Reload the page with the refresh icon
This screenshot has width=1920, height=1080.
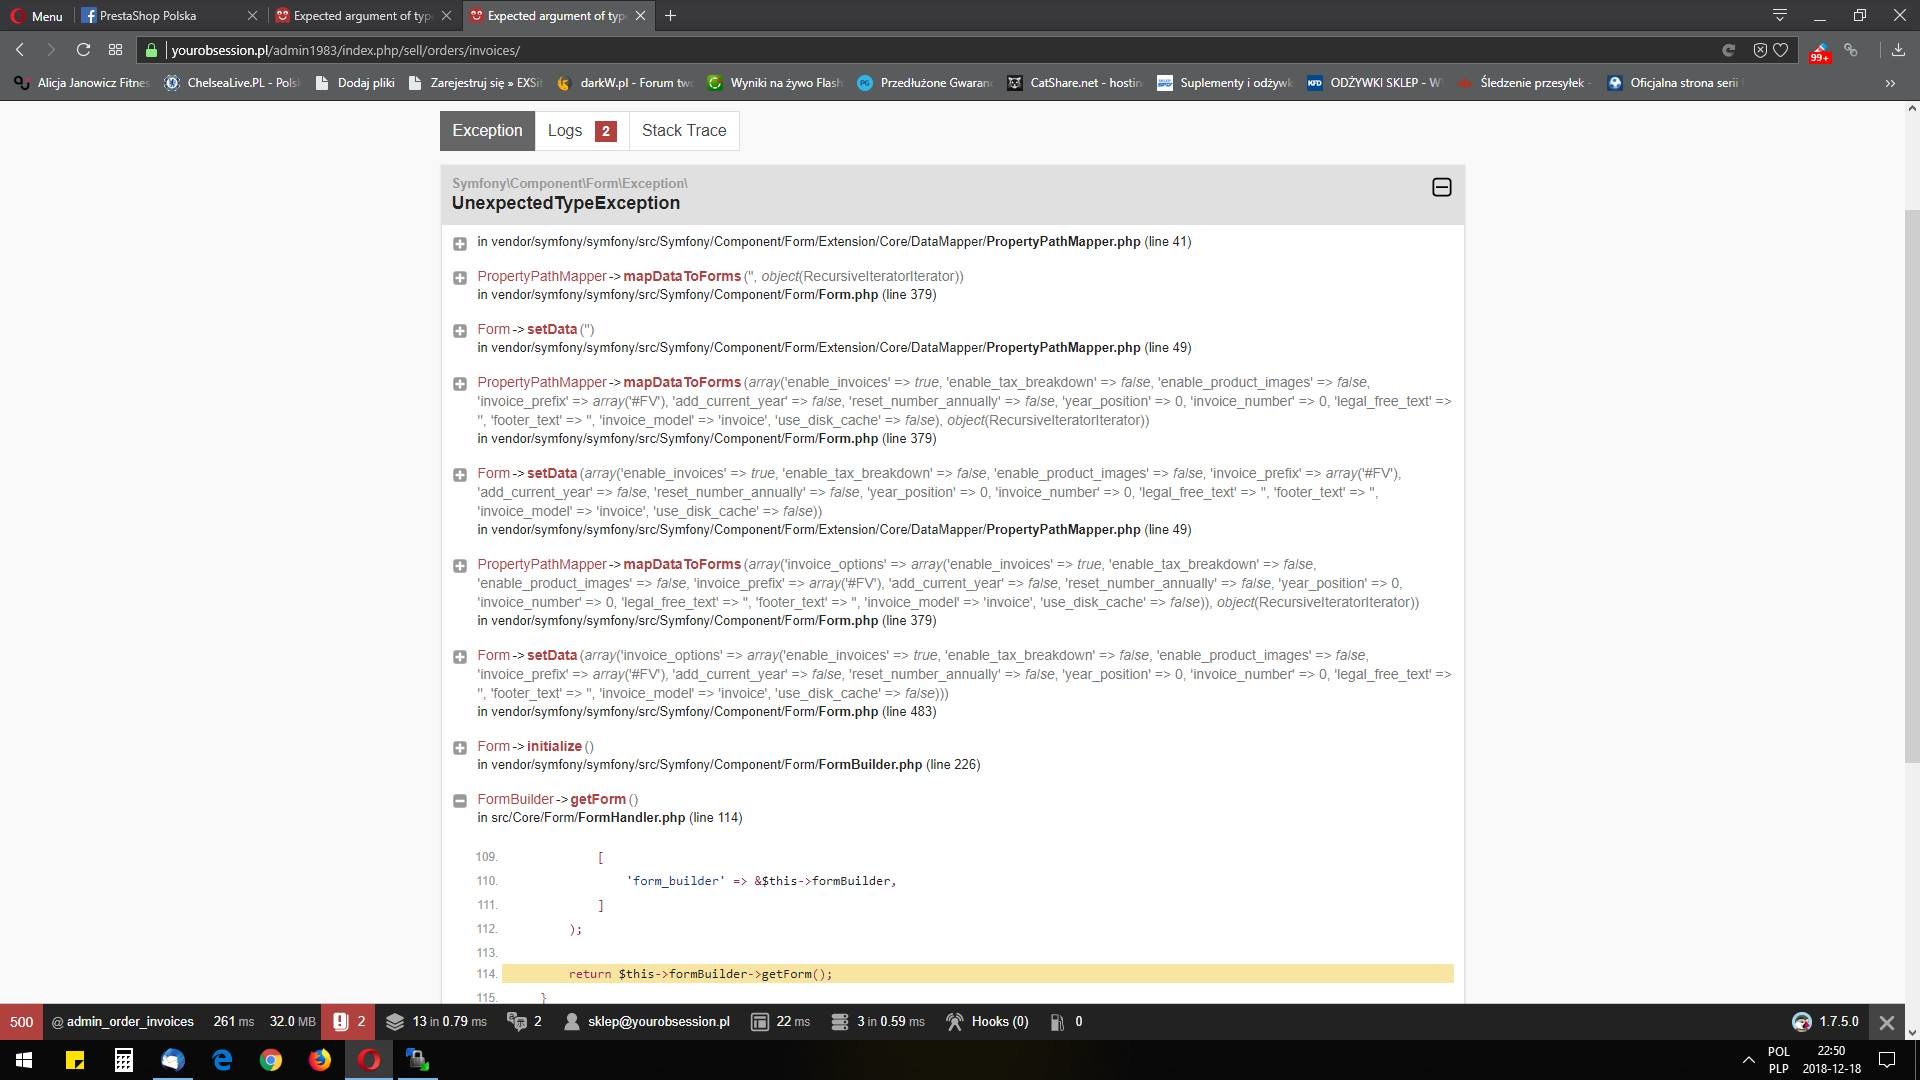(84, 50)
